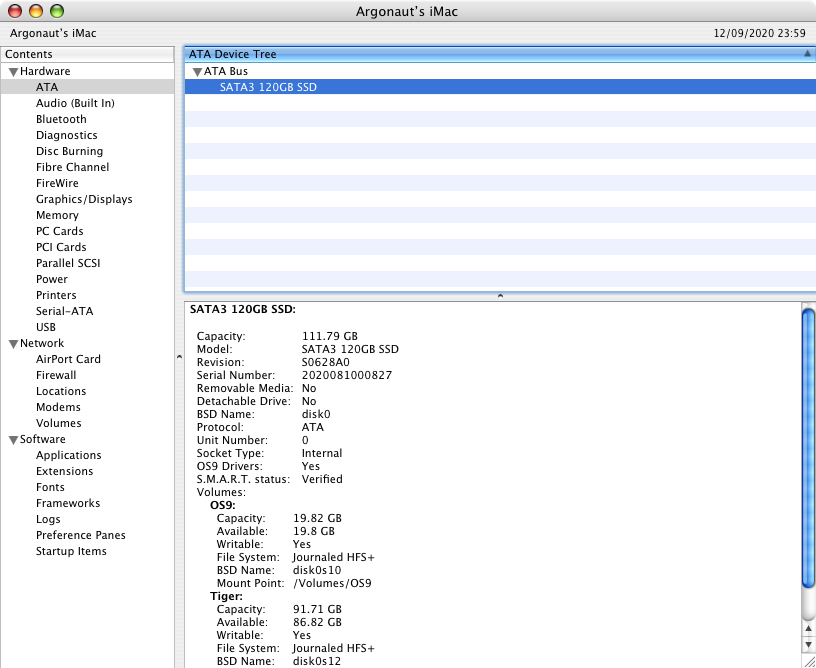Image resolution: width=816 pixels, height=668 pixels.
Task: Zoom the window with green button
Action: point(56,11)
